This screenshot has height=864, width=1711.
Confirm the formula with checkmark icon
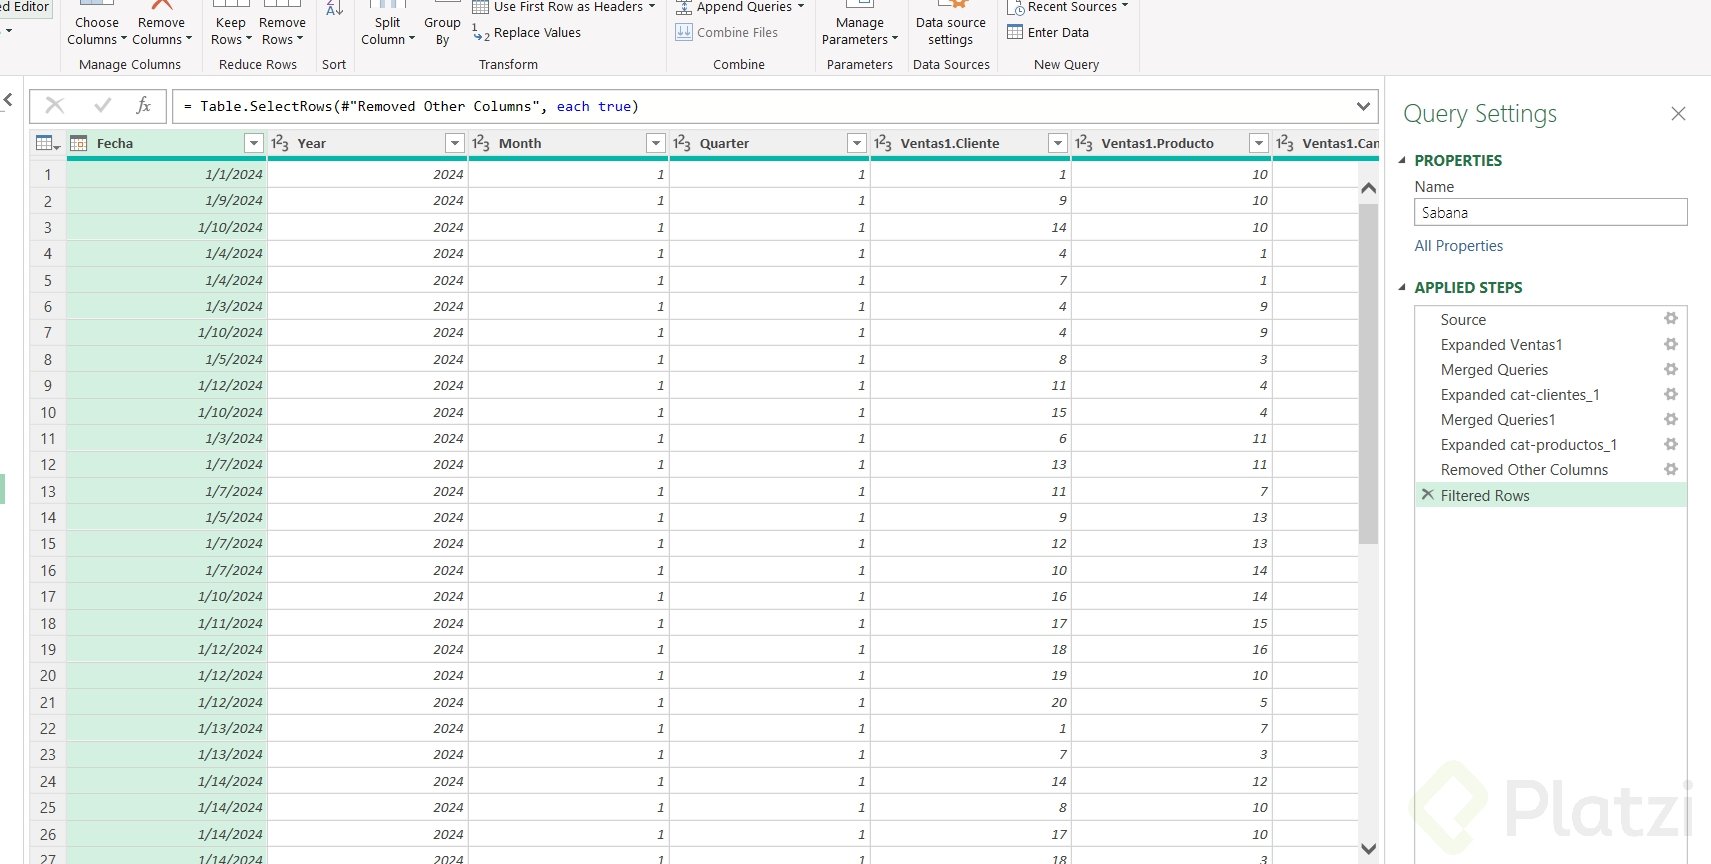coord(102,106)
